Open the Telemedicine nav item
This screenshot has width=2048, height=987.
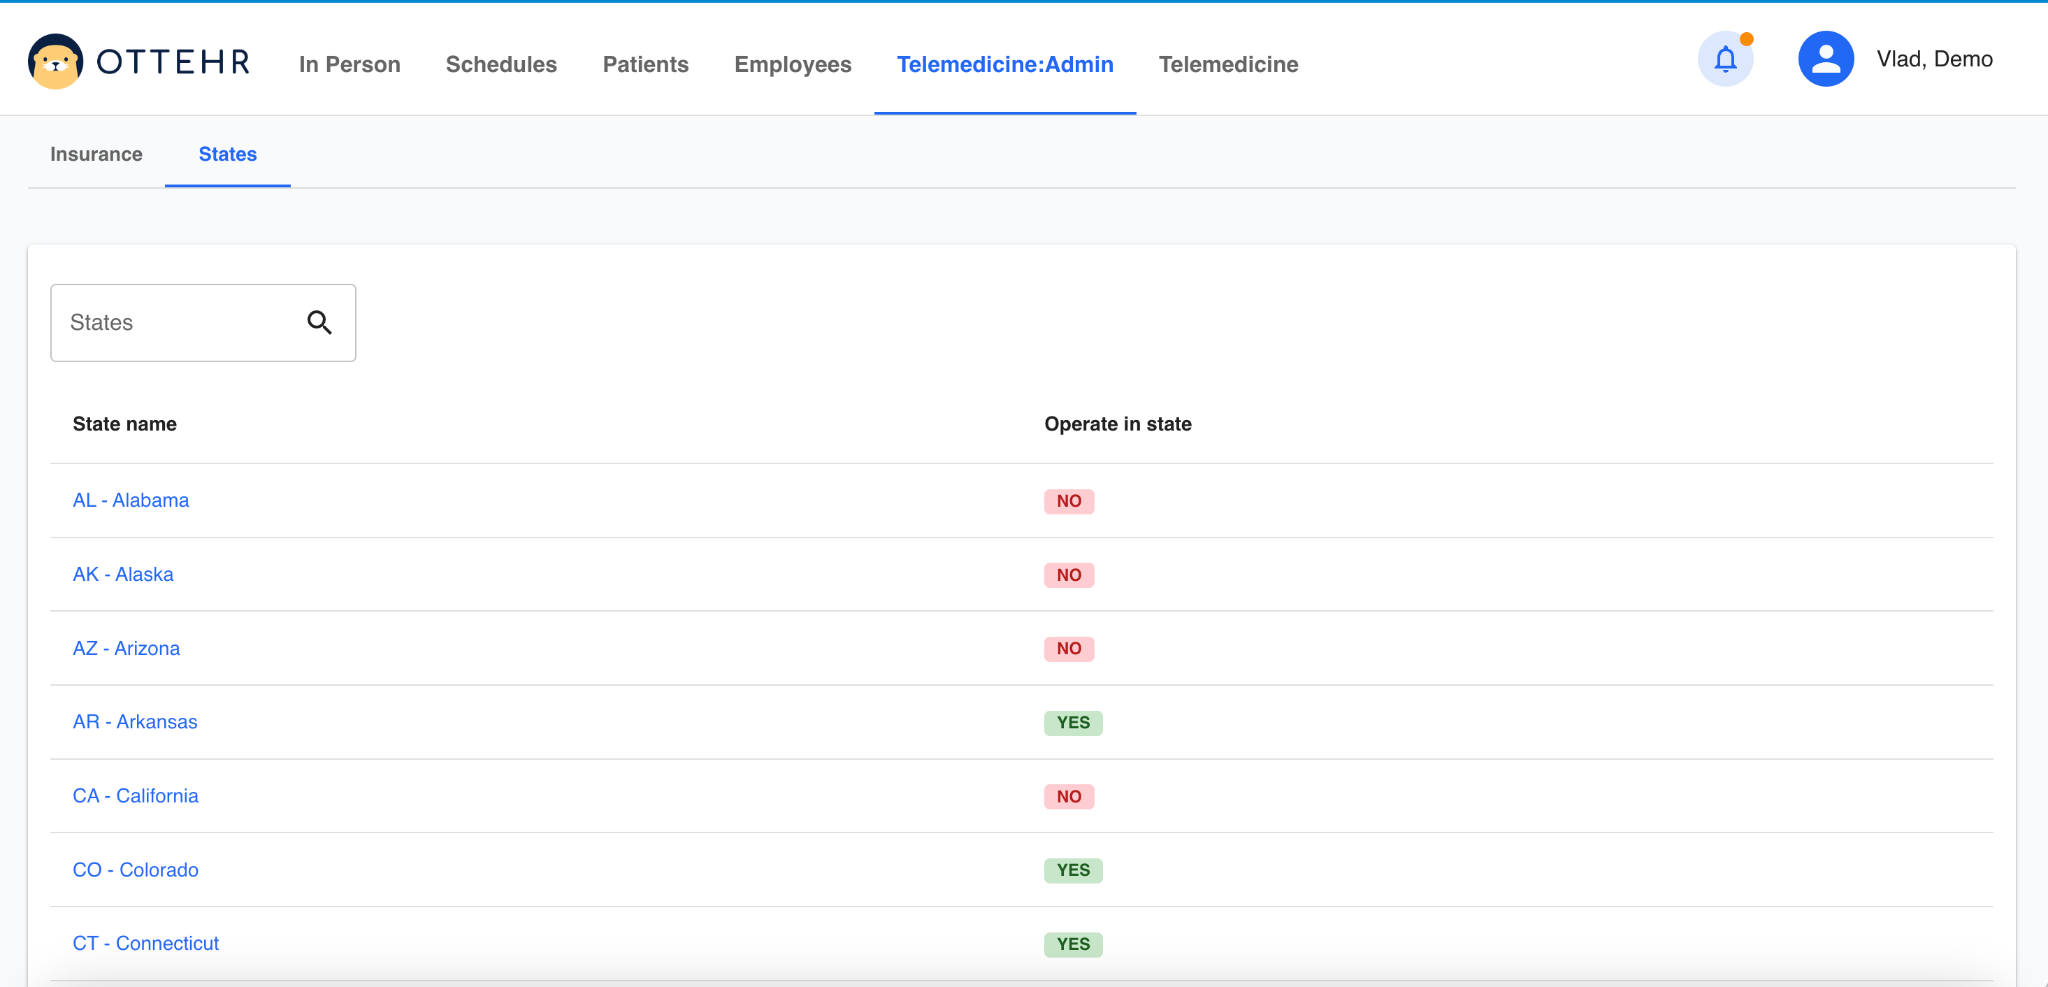1228,64
